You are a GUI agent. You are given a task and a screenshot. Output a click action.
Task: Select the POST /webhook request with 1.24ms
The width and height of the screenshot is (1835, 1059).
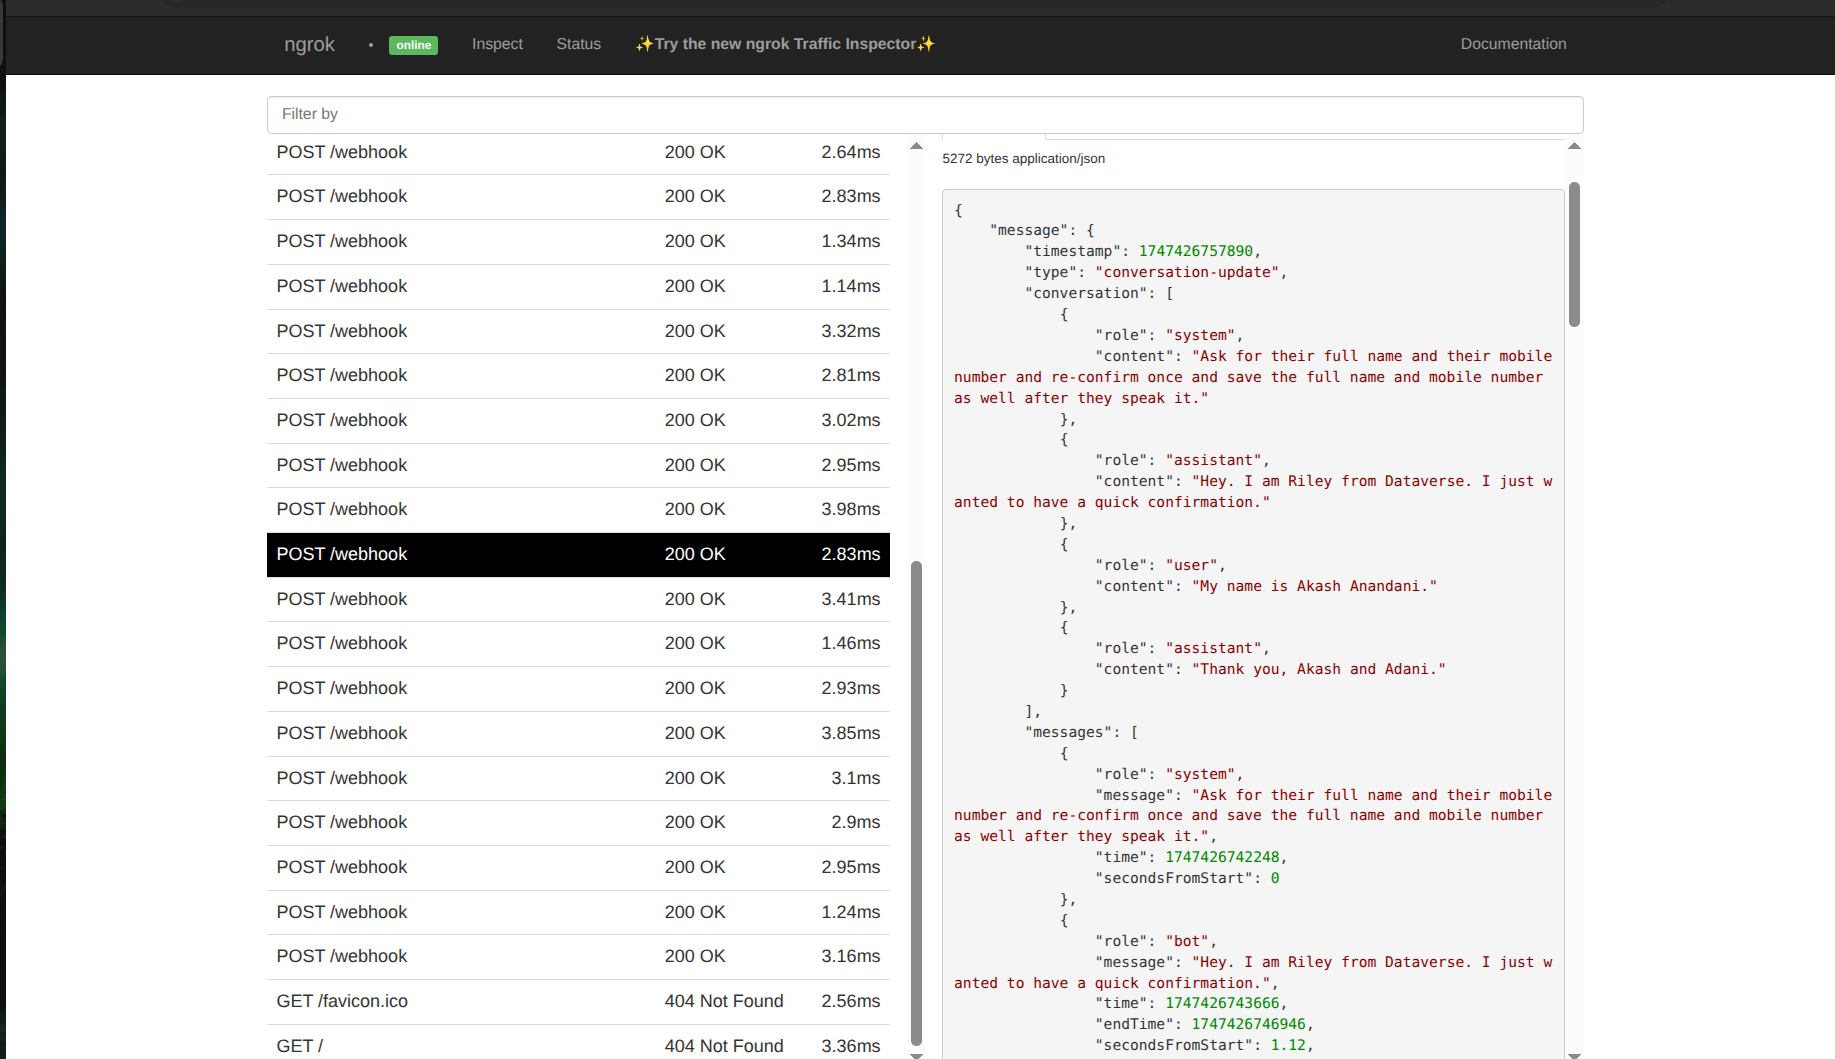tap(578, 912)
